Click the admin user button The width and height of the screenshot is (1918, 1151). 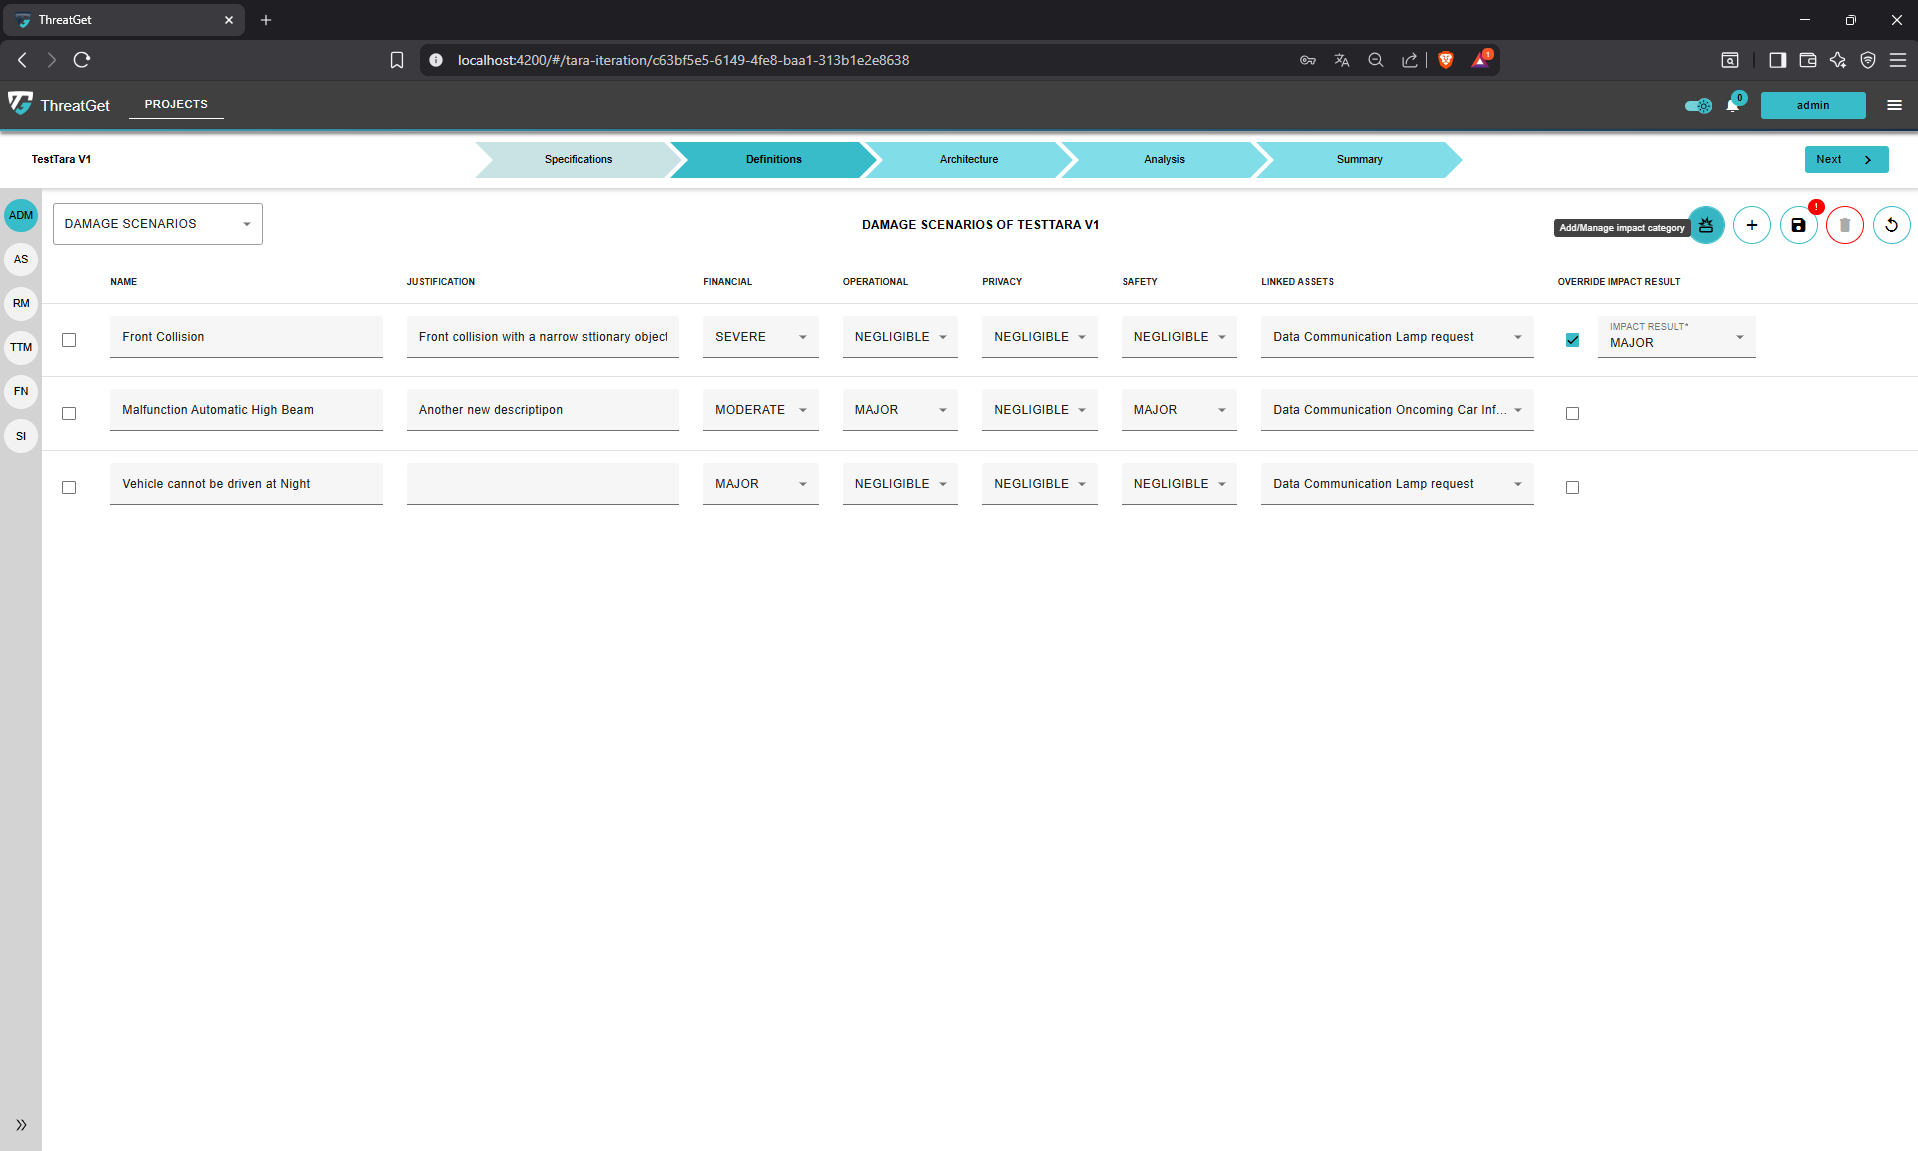[x=1812, y=105]
